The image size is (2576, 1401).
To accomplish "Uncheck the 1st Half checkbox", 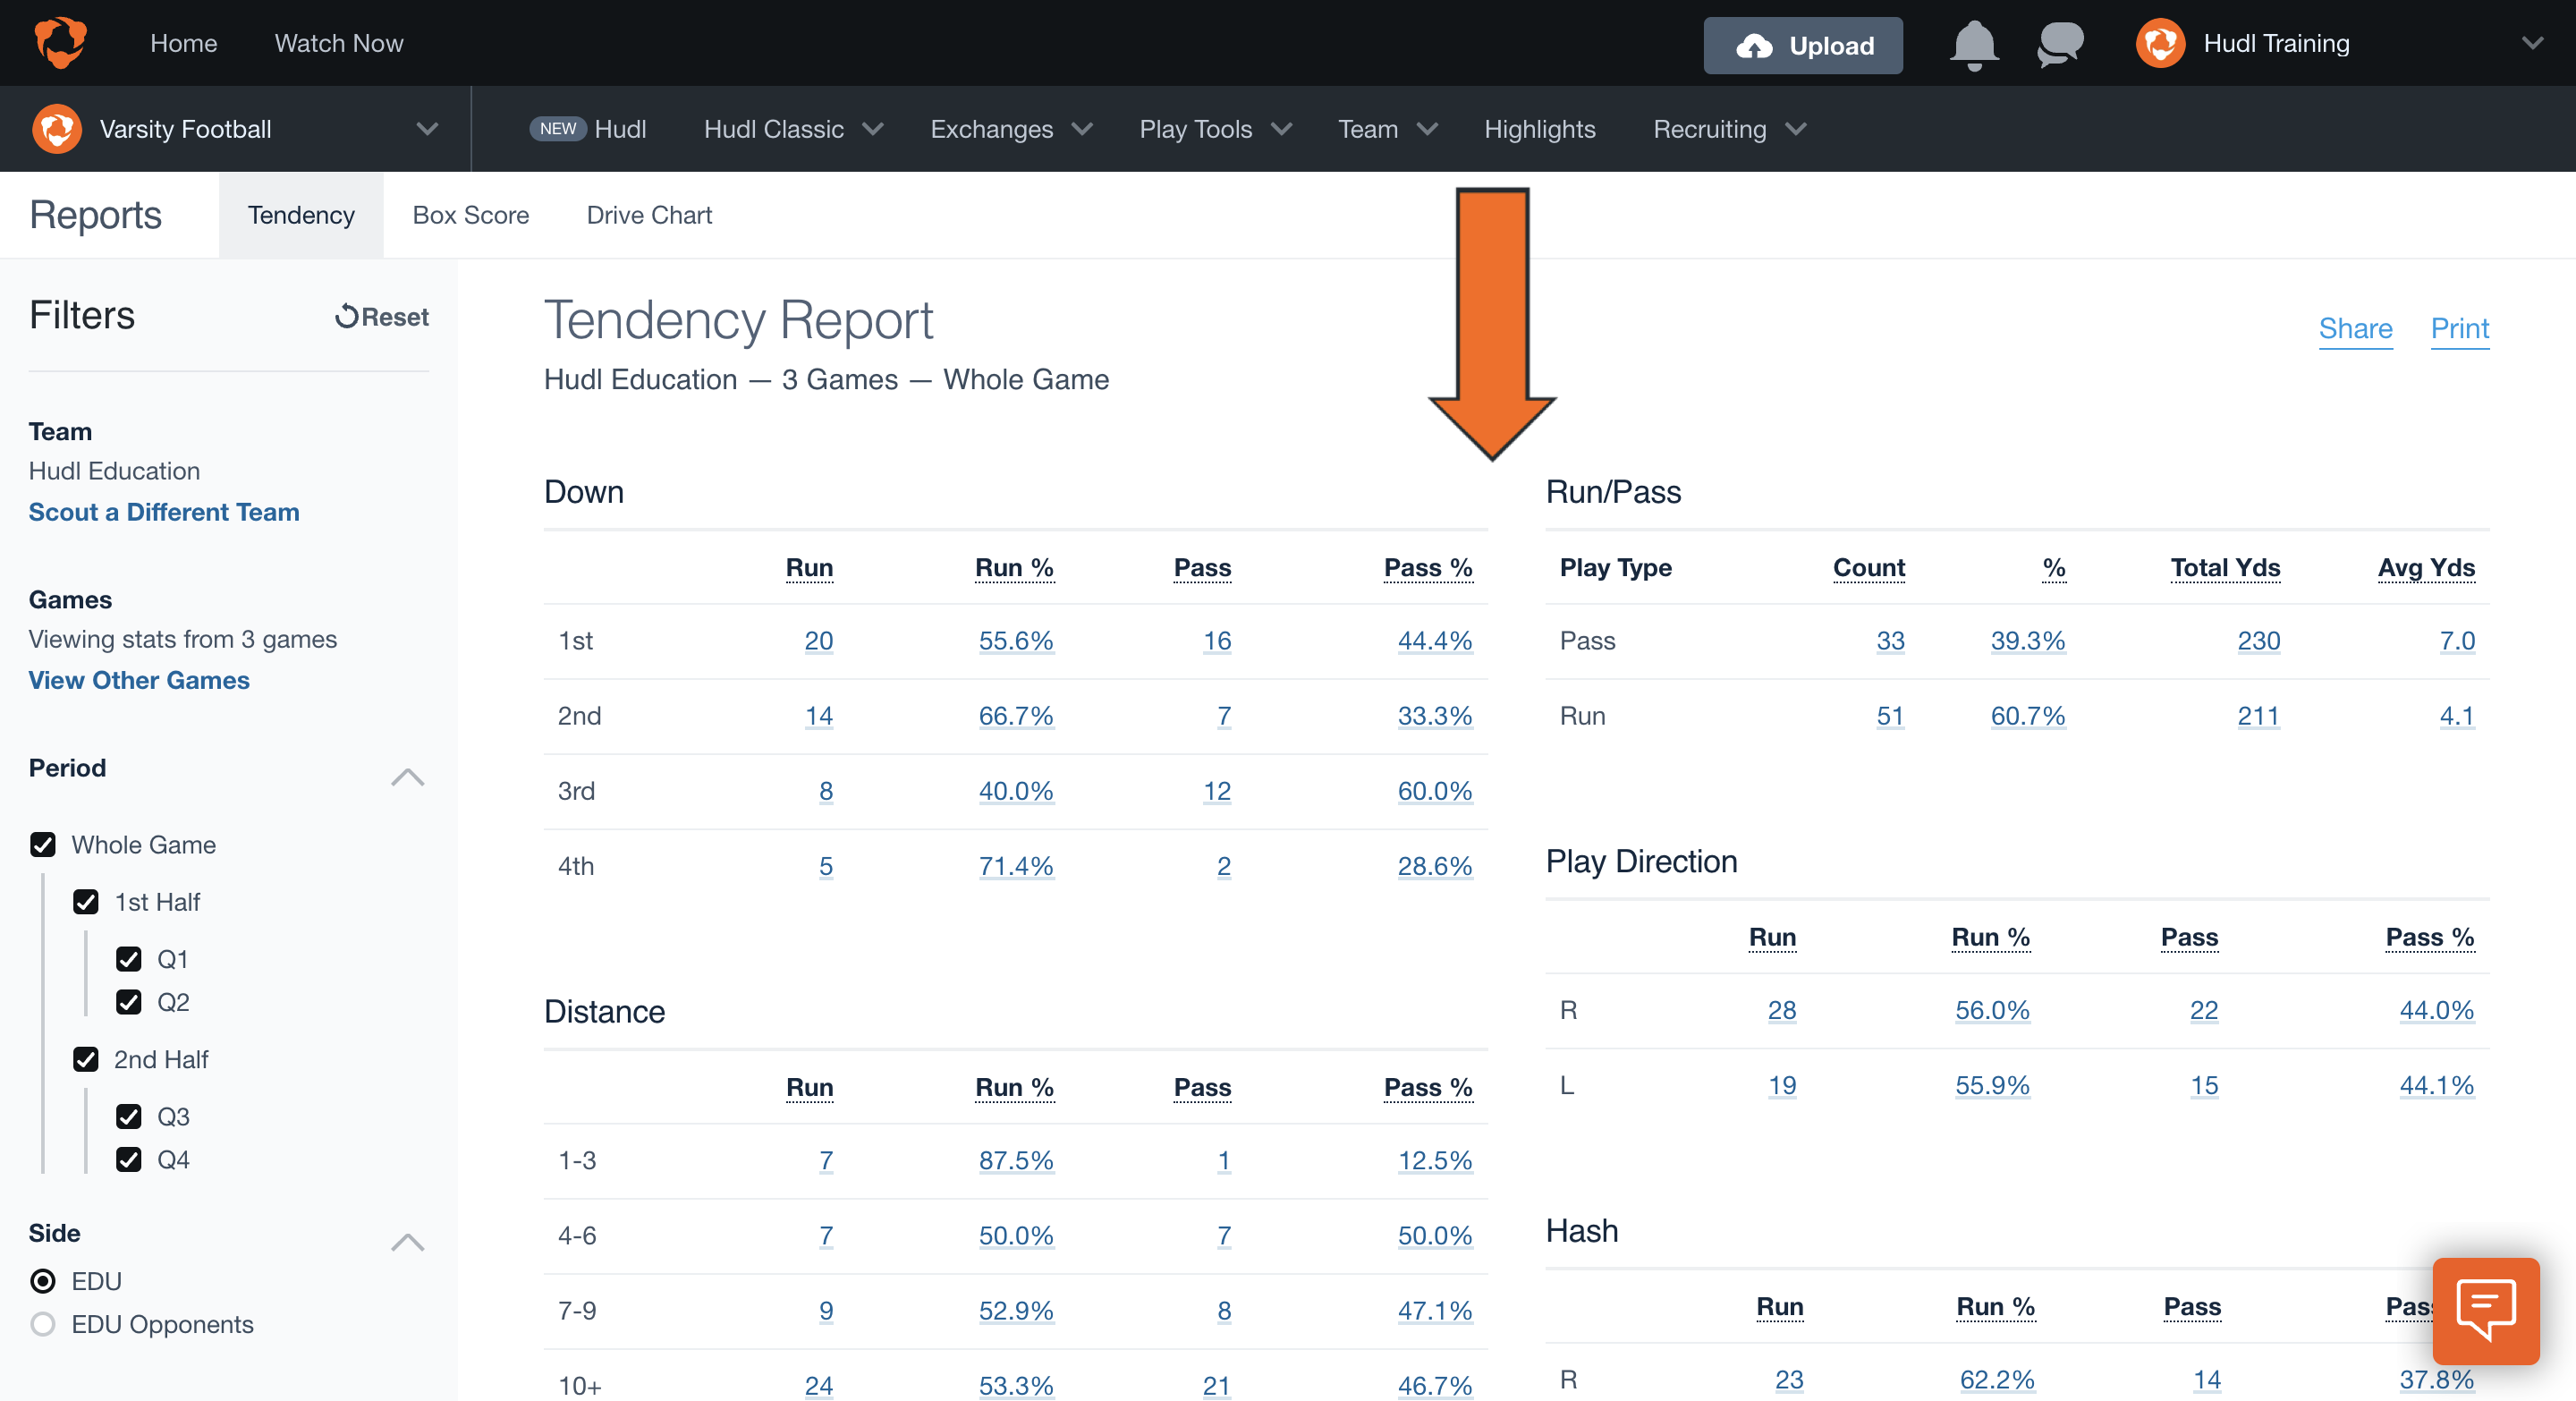I will point(86,902).
